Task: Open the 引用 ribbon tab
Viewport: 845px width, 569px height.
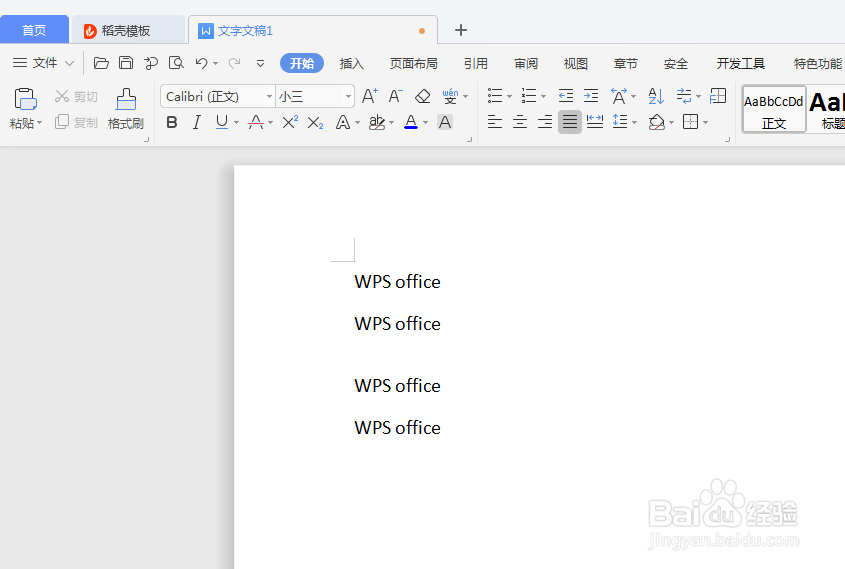Action: pyautogui.click(x=475, y=64)
